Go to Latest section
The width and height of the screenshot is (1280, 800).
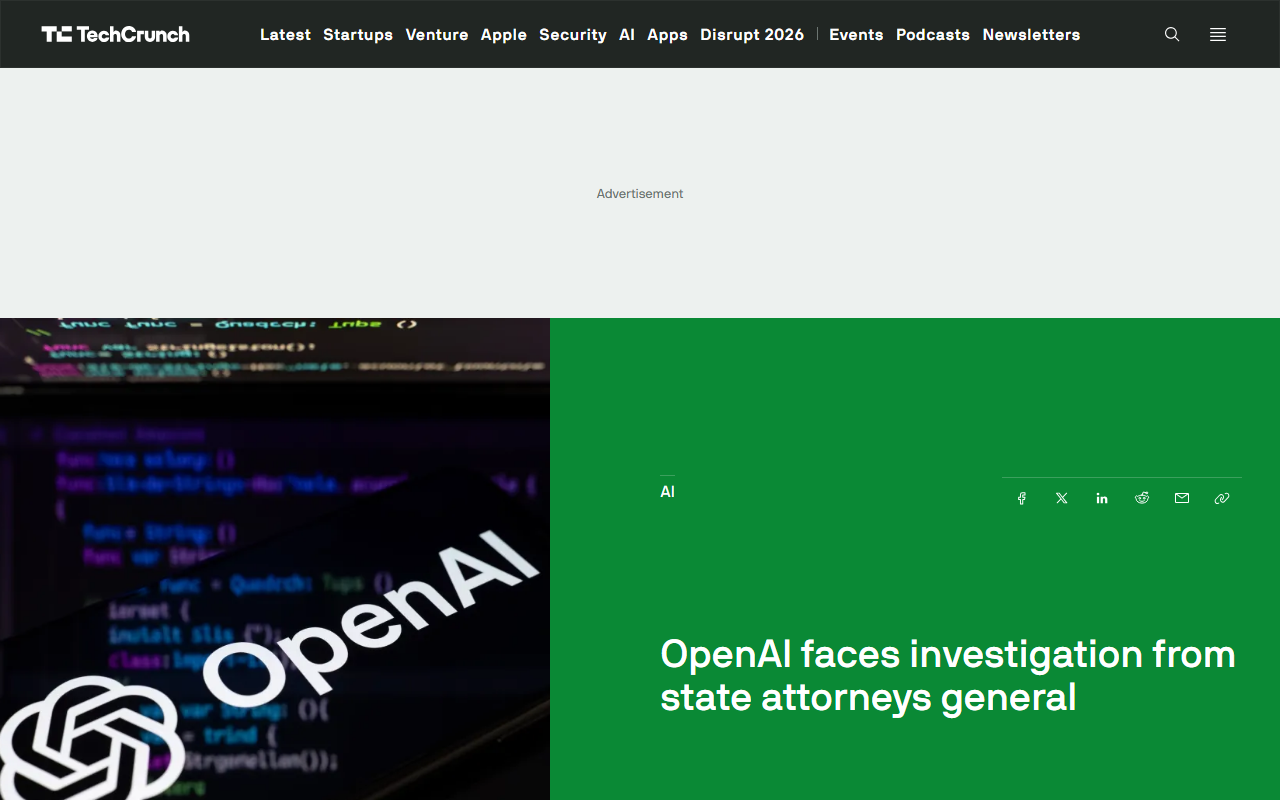point(285,34)
